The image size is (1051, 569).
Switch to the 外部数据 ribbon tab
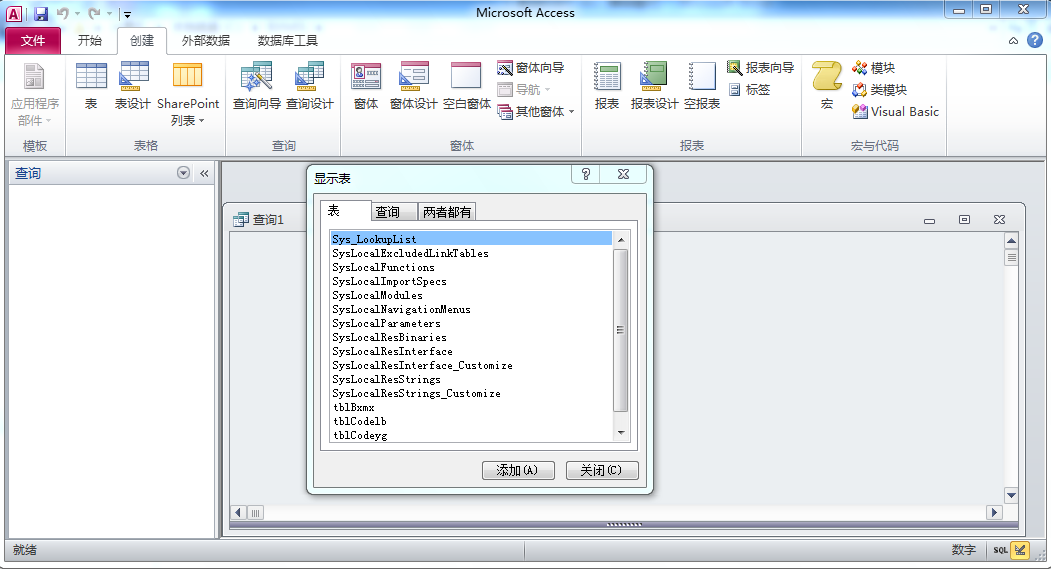[x=206, y=41]
